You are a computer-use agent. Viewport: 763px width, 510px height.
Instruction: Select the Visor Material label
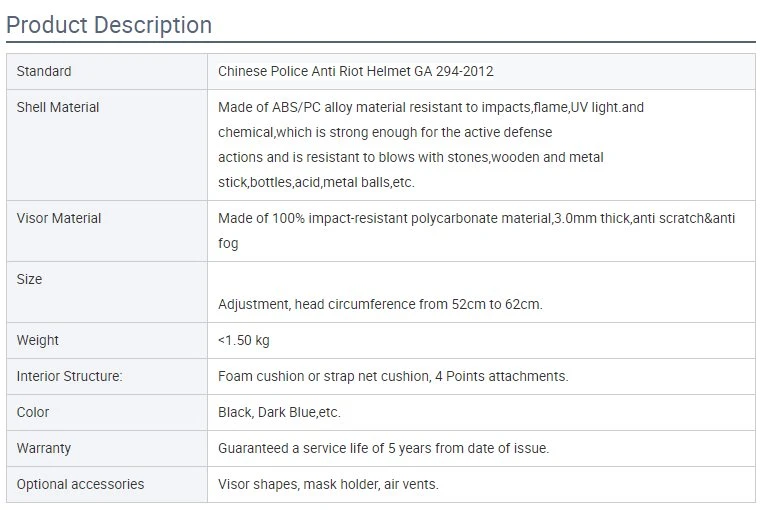tap(58, 218)
